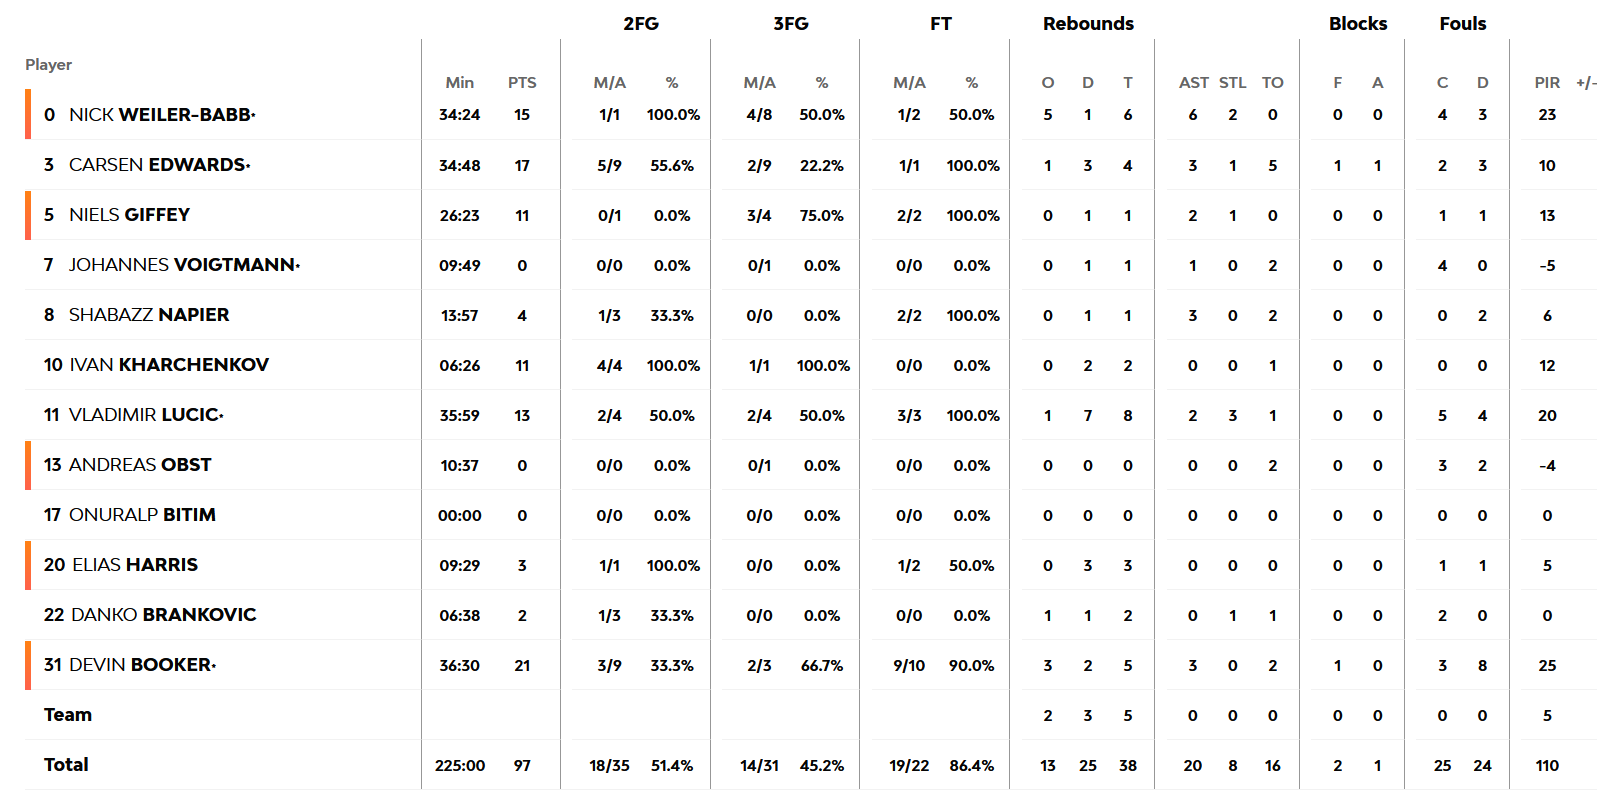The image size is (1597, 791).
Task: Open Ivan Kharchenkov's player link
Action: coord(168,365)
